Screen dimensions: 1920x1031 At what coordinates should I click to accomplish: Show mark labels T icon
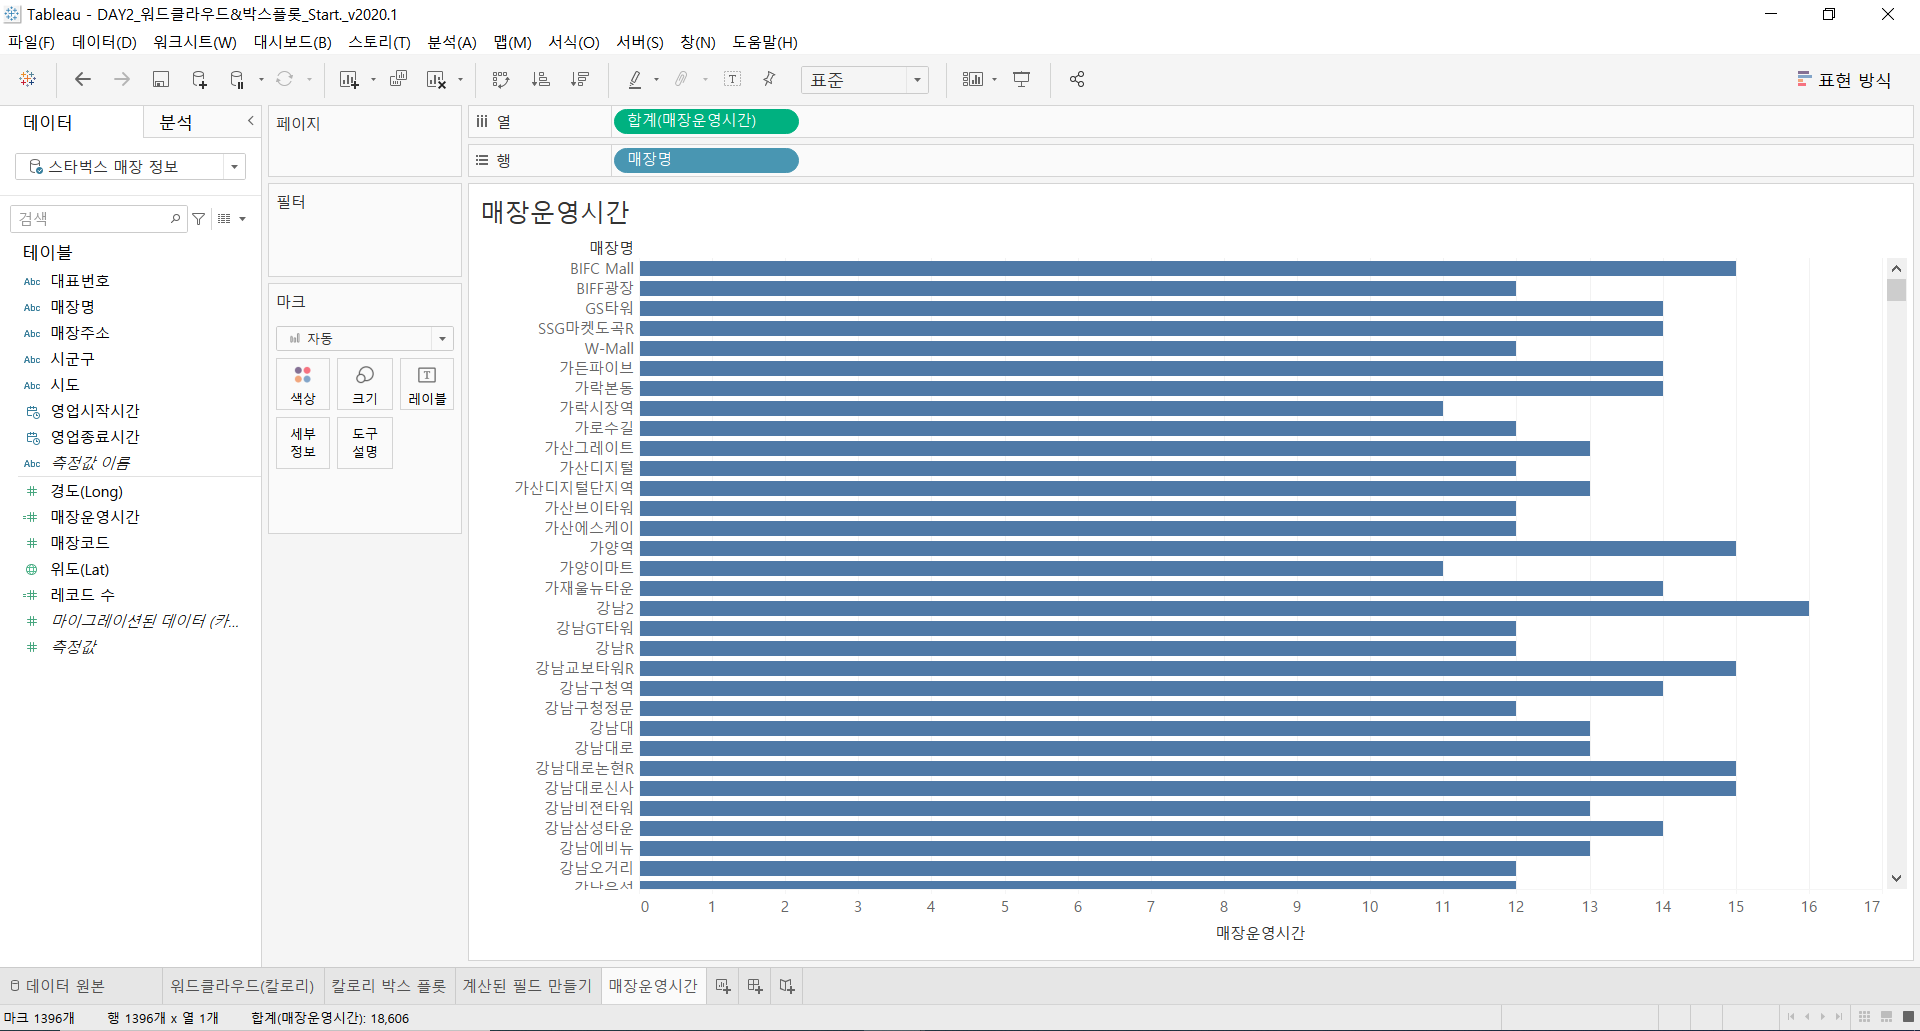pos(732,79)
